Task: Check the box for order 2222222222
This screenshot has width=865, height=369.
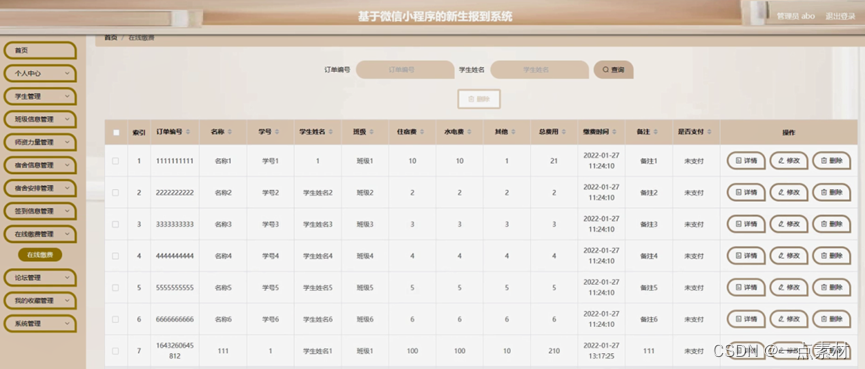Action: (115, 192)
